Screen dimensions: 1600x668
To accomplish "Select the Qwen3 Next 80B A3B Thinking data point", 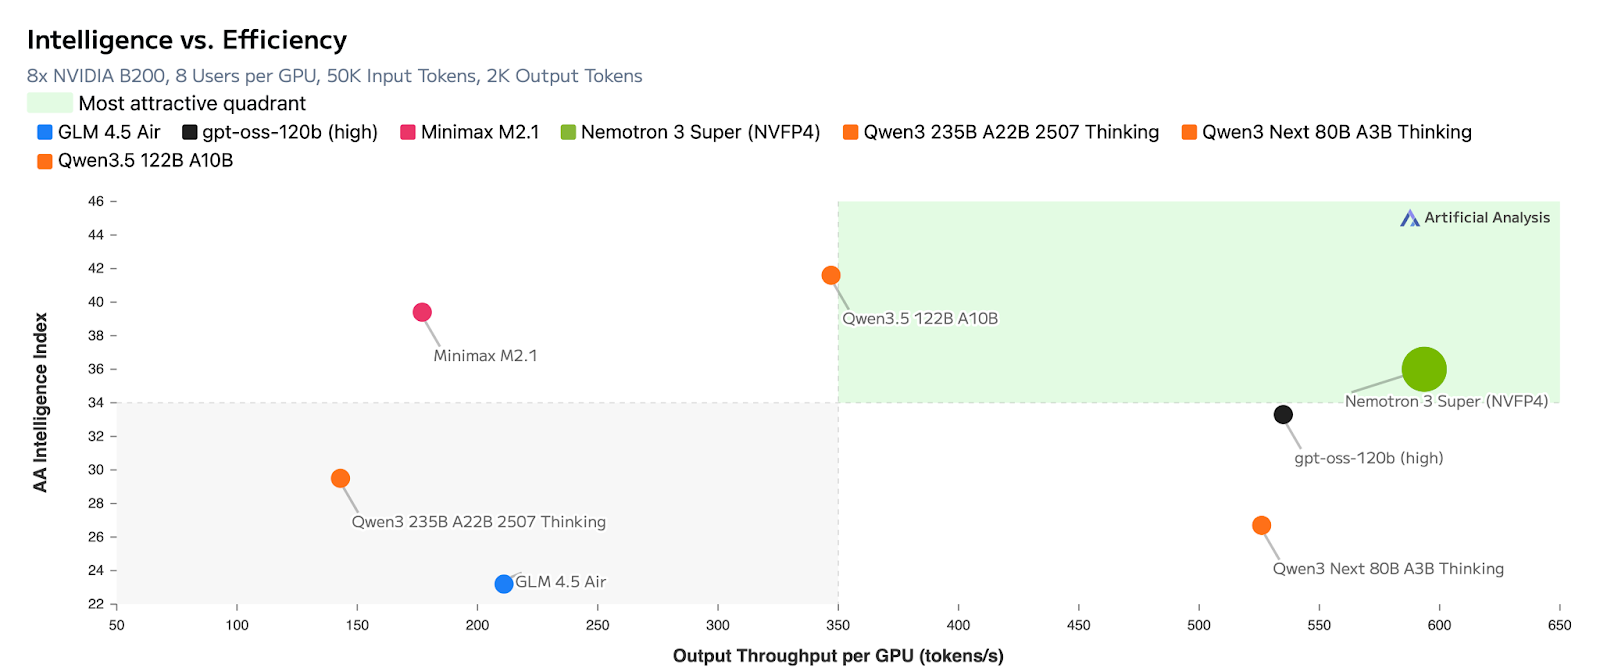I will (x=1261, y=525).
